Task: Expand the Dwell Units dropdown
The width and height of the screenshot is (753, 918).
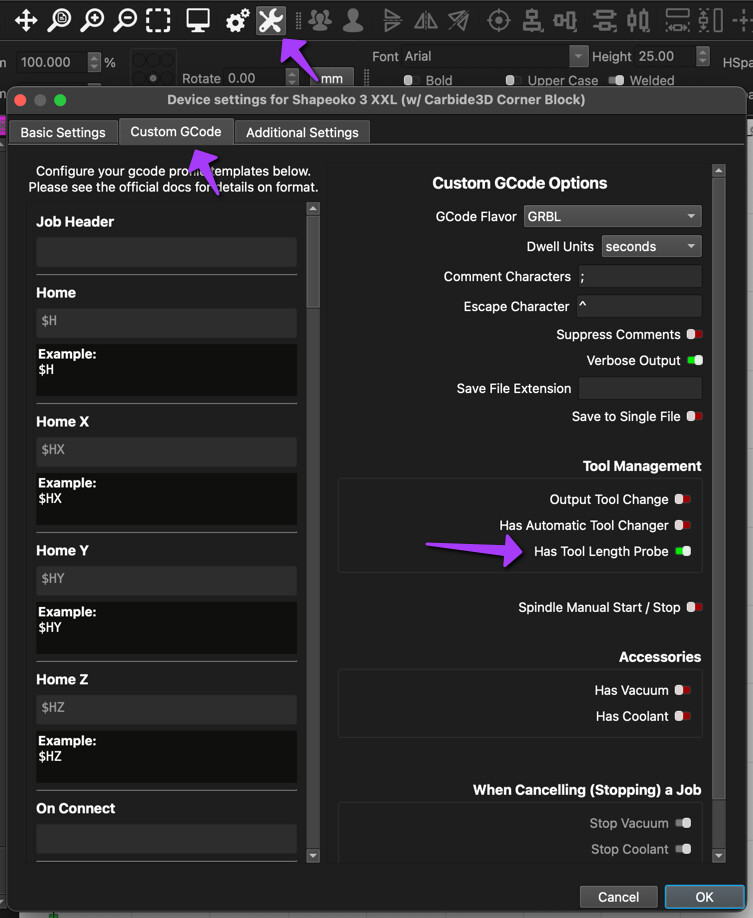Action: coord(650,246)
